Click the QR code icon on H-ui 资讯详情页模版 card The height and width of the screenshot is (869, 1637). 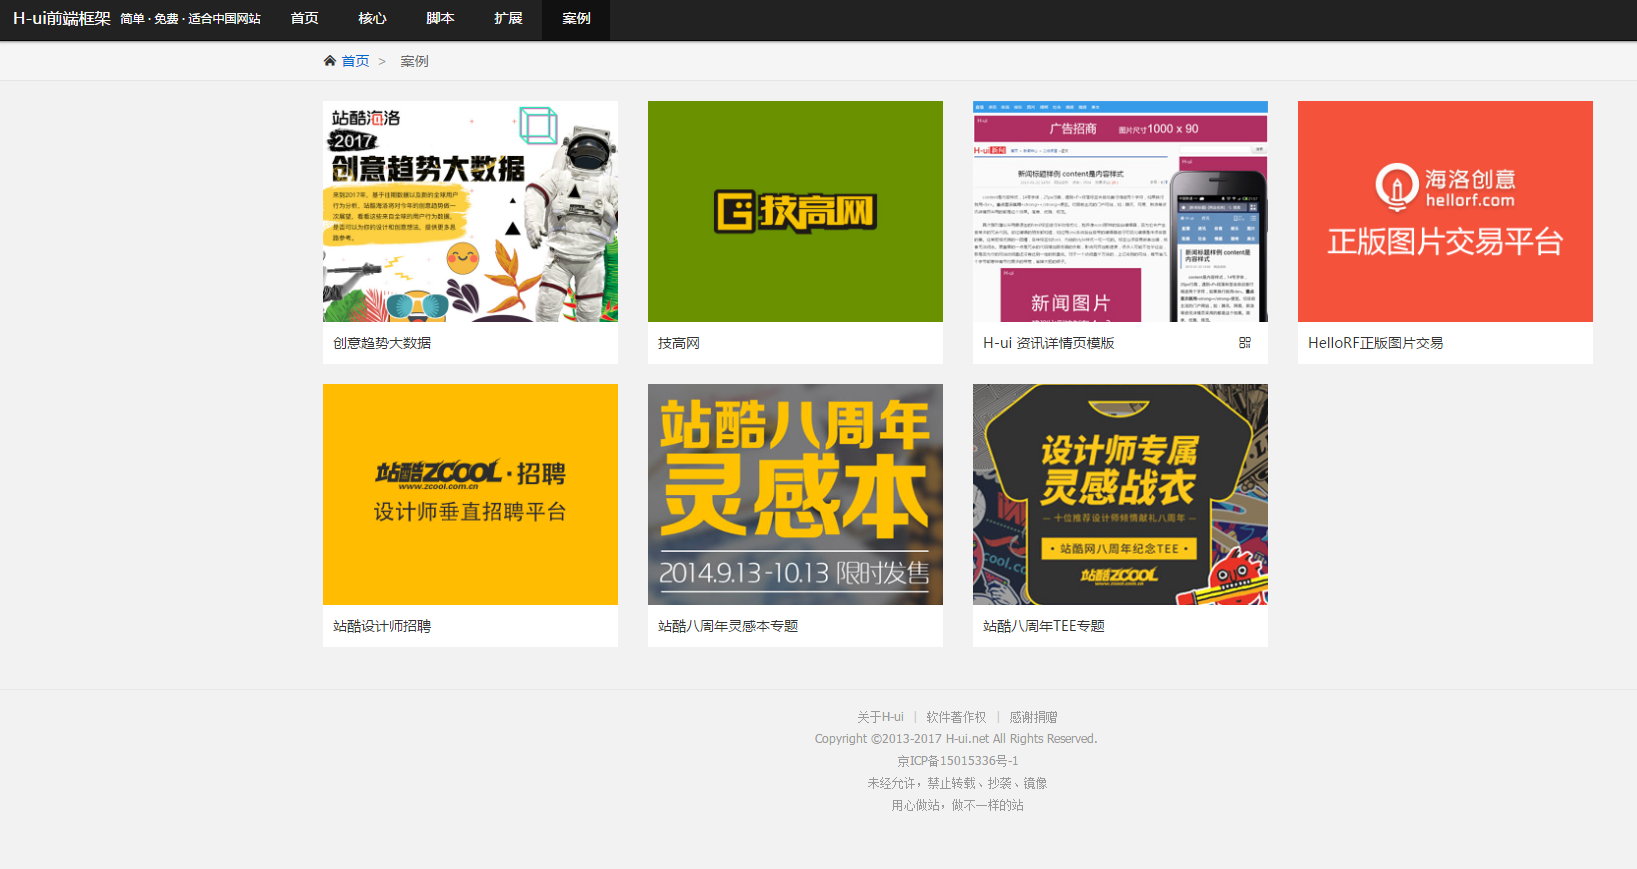point(1245,342)
